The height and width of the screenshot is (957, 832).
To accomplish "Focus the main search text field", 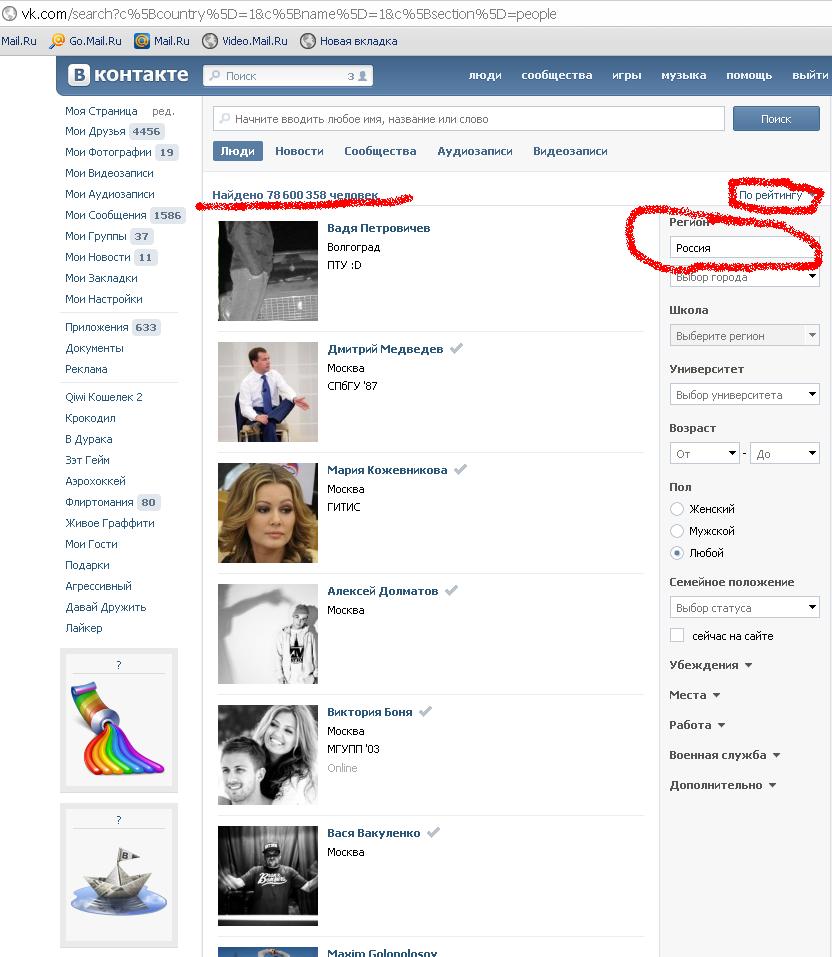I will tap(469, 118).
